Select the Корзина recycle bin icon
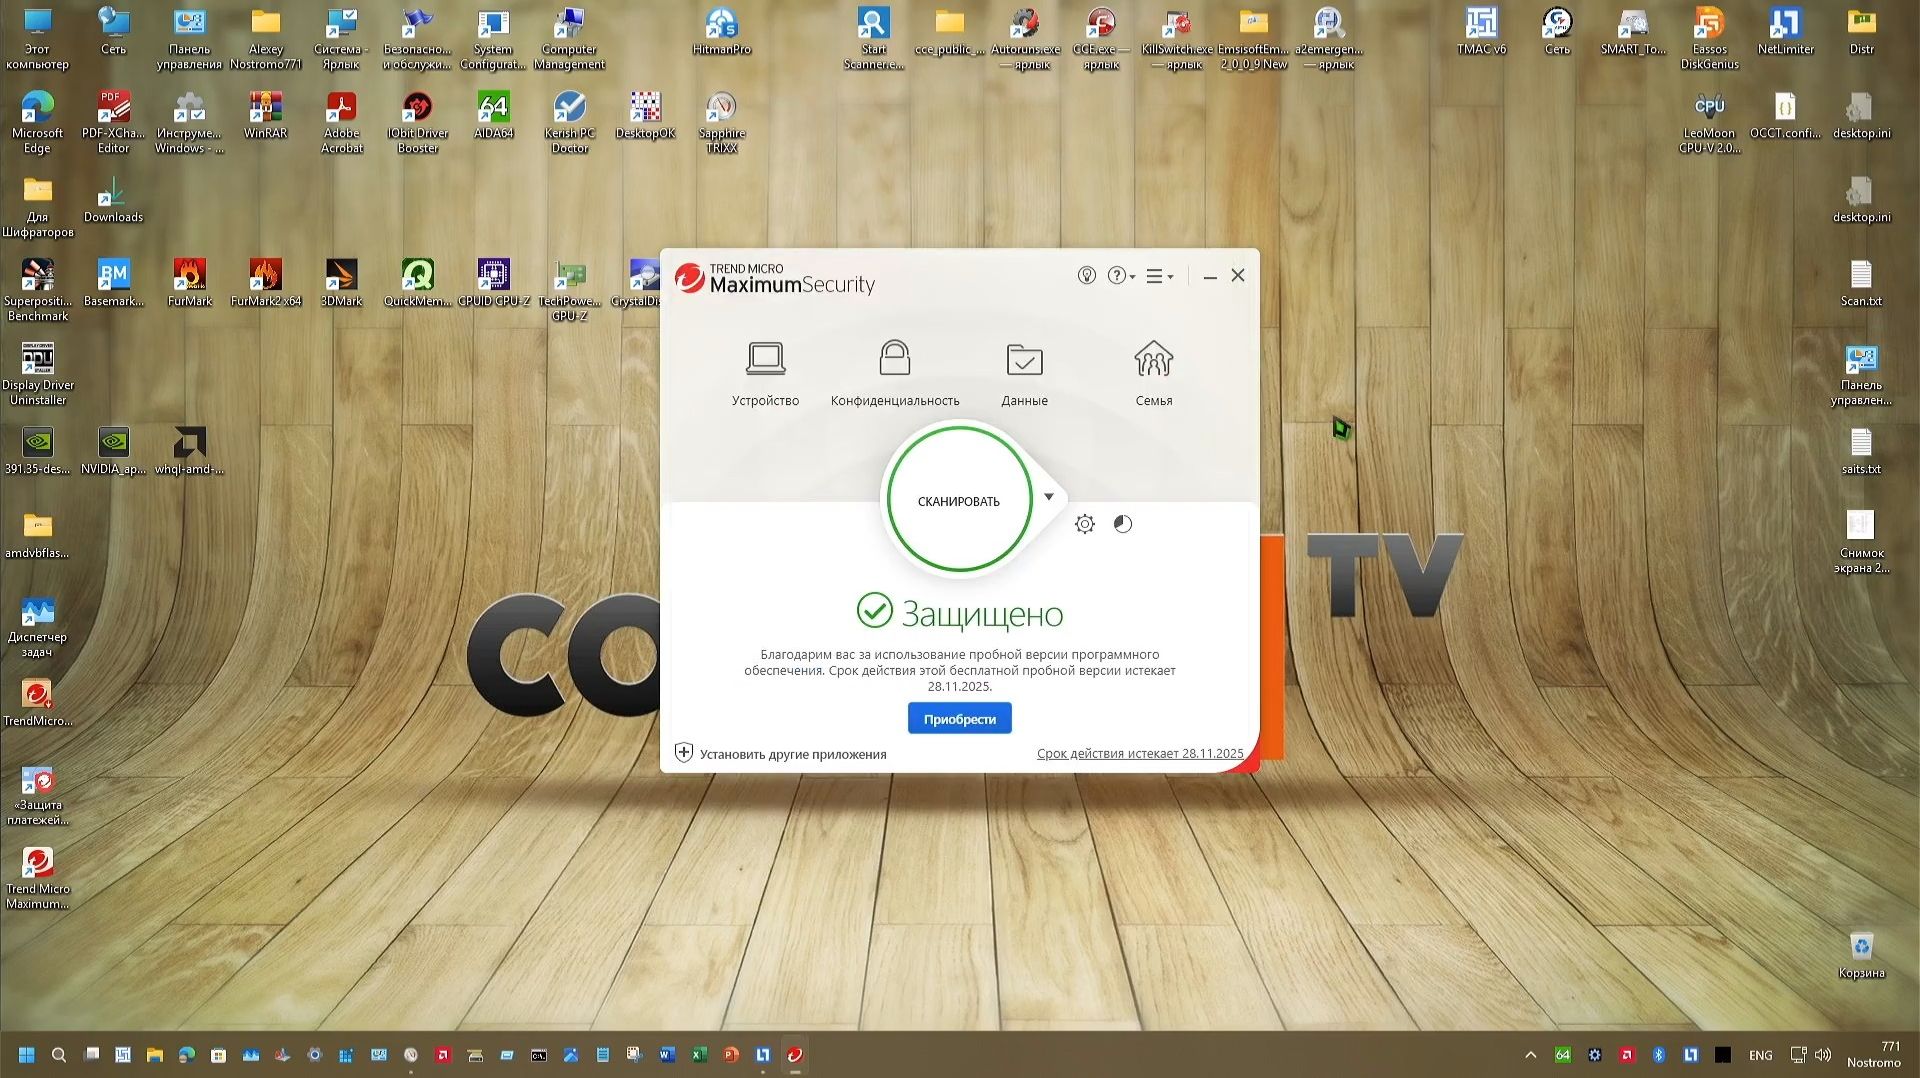 (1861, 956)
